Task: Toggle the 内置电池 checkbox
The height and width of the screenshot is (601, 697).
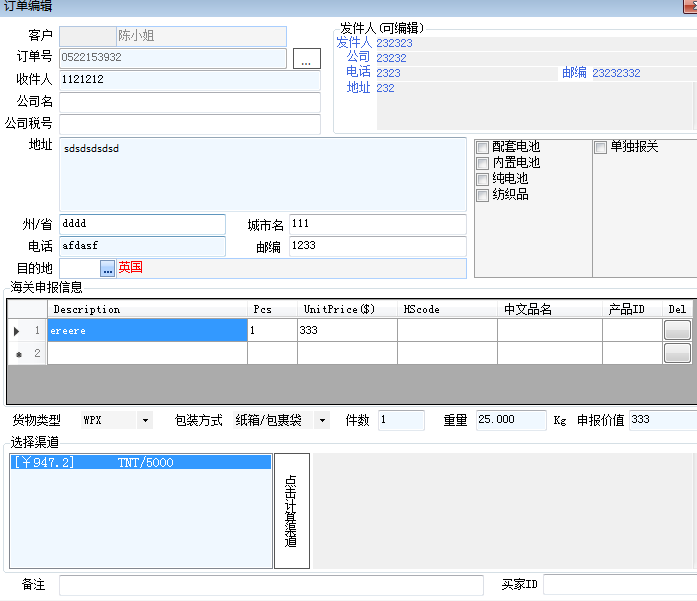Action: pyautogui.click(x=483, y=163)
